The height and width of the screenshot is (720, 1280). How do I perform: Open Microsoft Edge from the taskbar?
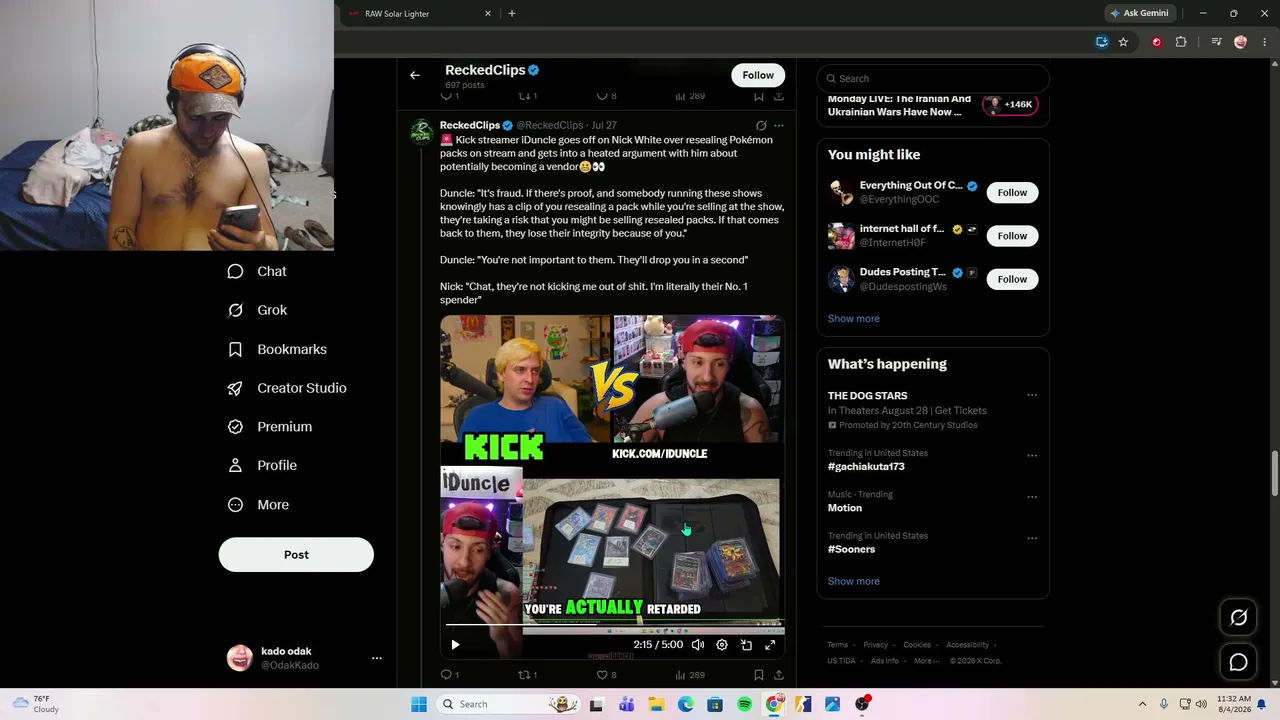point(686,705)
